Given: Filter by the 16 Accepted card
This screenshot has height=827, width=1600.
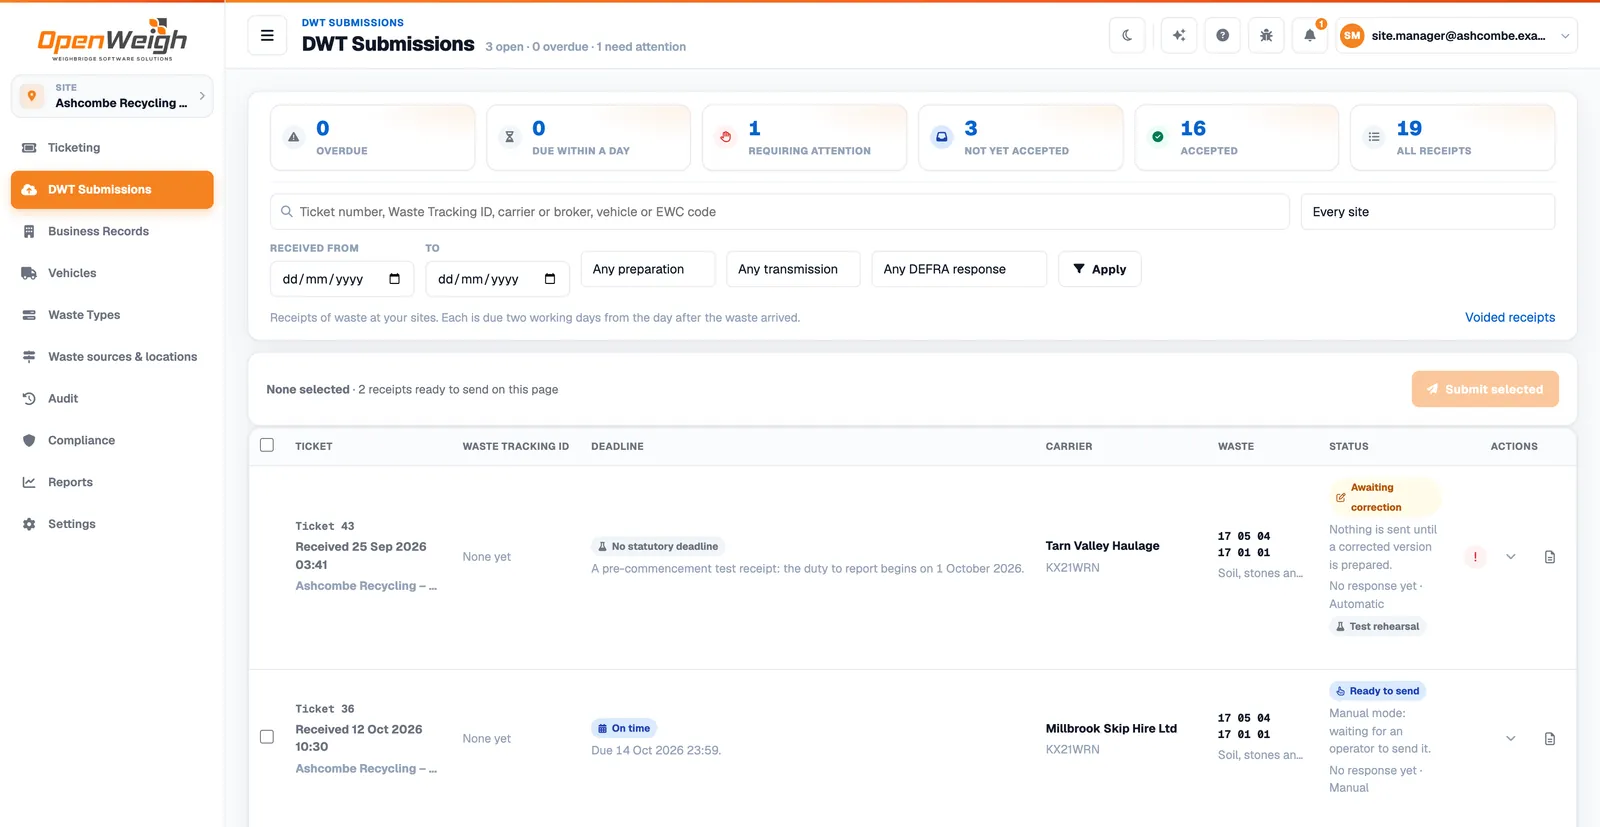Looking at the screenshot, I should pyautogui.click(x=1236, y=138).
